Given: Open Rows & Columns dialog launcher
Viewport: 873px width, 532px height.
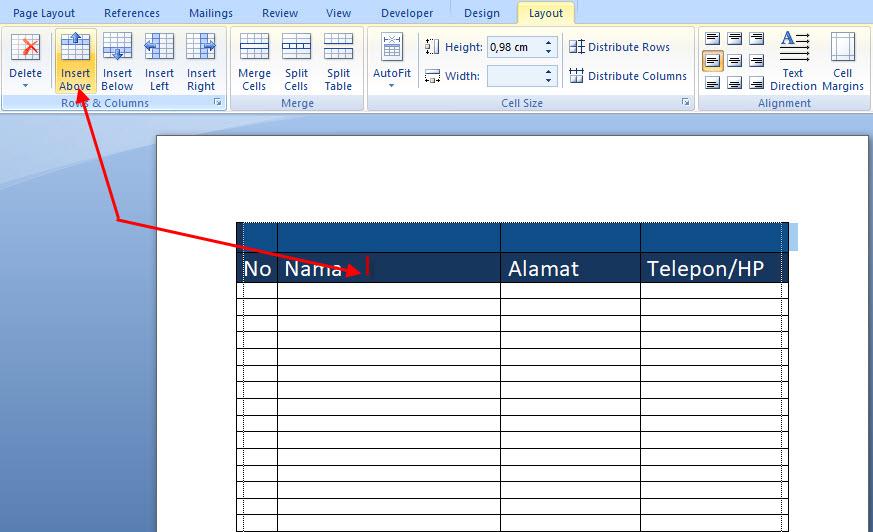Looking at the screenshot, I should coord(218,102).
